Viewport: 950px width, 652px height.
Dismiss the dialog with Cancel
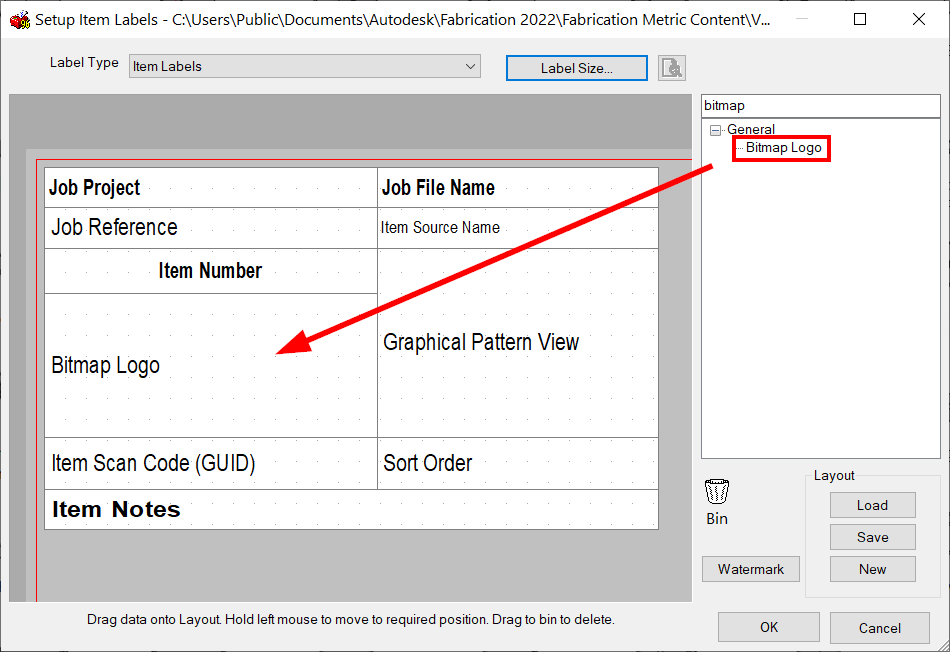pyautogui.click(x=879, y=627)
